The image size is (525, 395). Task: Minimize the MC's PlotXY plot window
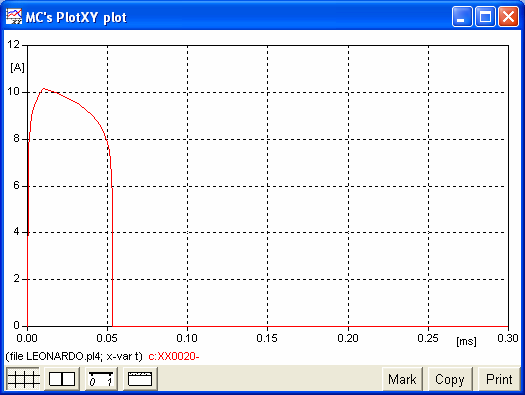coord(462,16)
